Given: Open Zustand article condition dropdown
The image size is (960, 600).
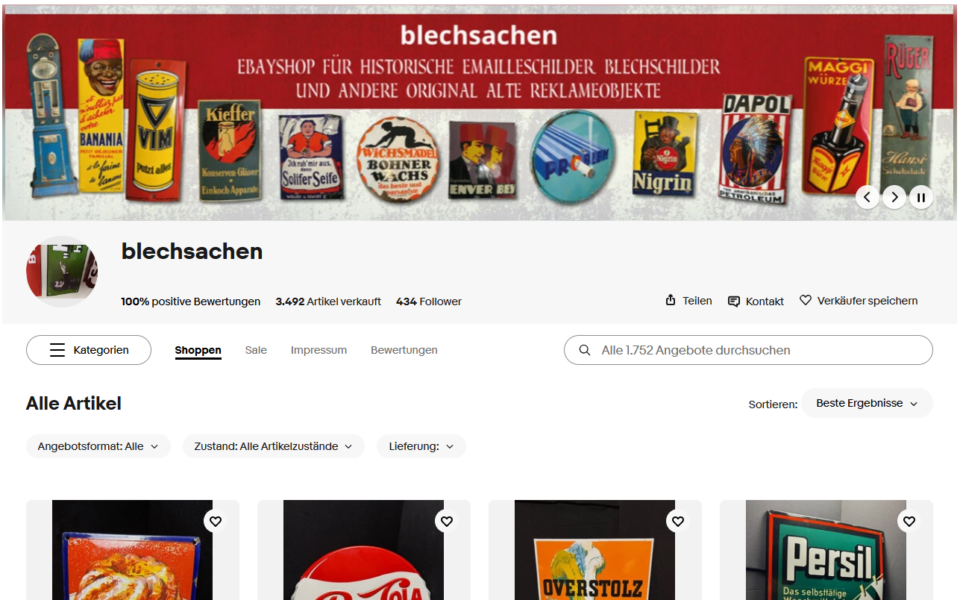Looking at the screenshot, I should pyautogui.click(x=274, y=446).
